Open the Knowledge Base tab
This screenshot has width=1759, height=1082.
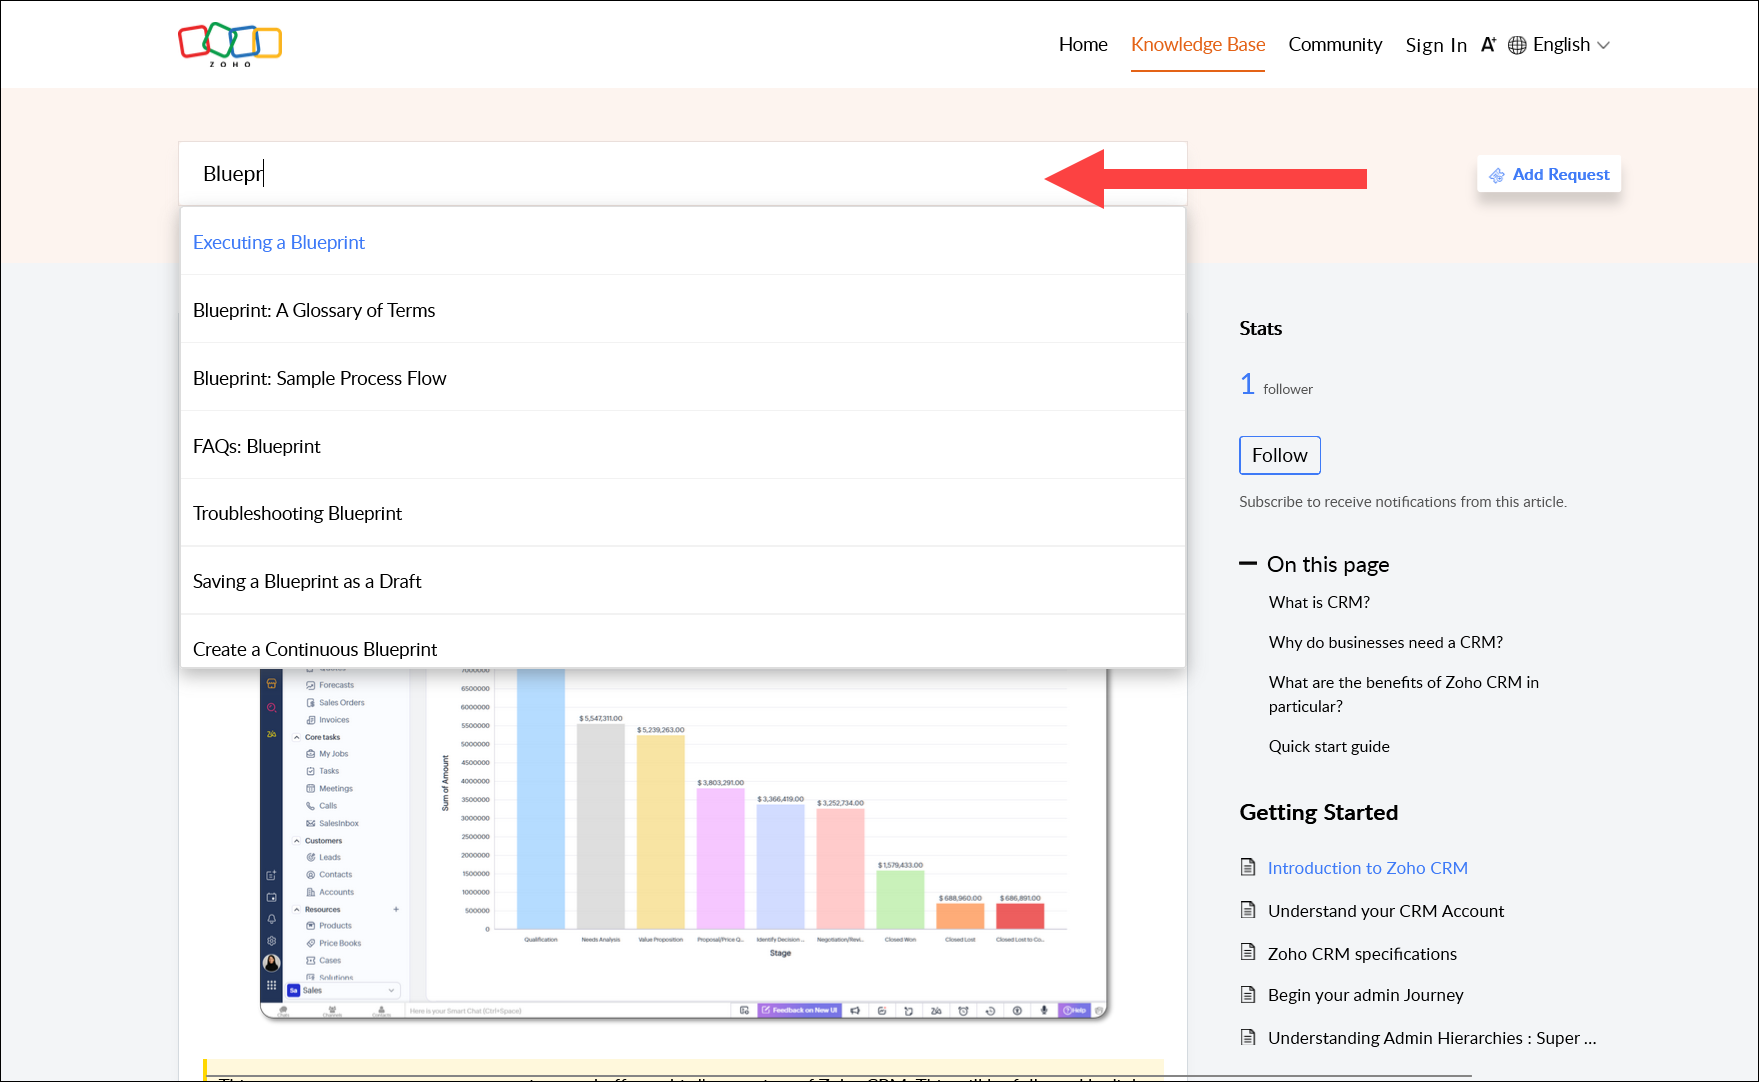(x=1197, y=45)
